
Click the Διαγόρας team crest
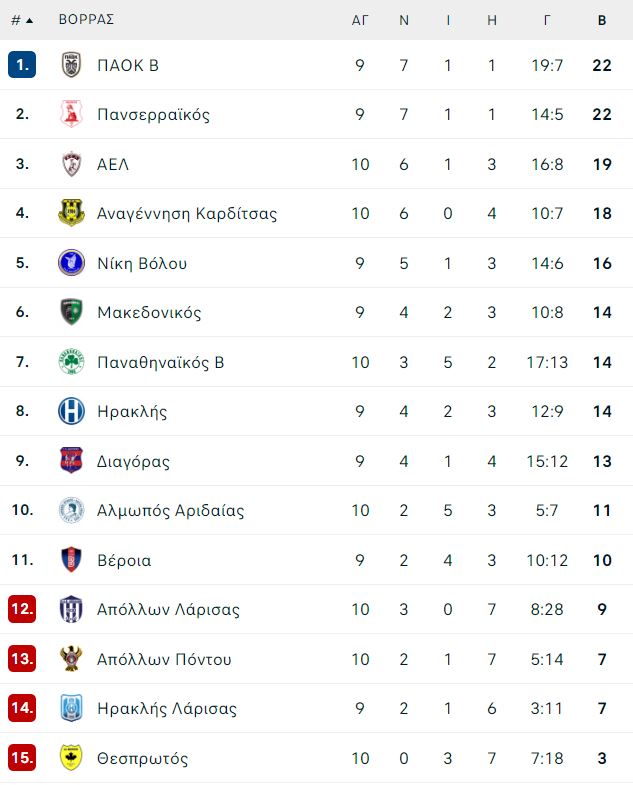(x=71, y=460)
